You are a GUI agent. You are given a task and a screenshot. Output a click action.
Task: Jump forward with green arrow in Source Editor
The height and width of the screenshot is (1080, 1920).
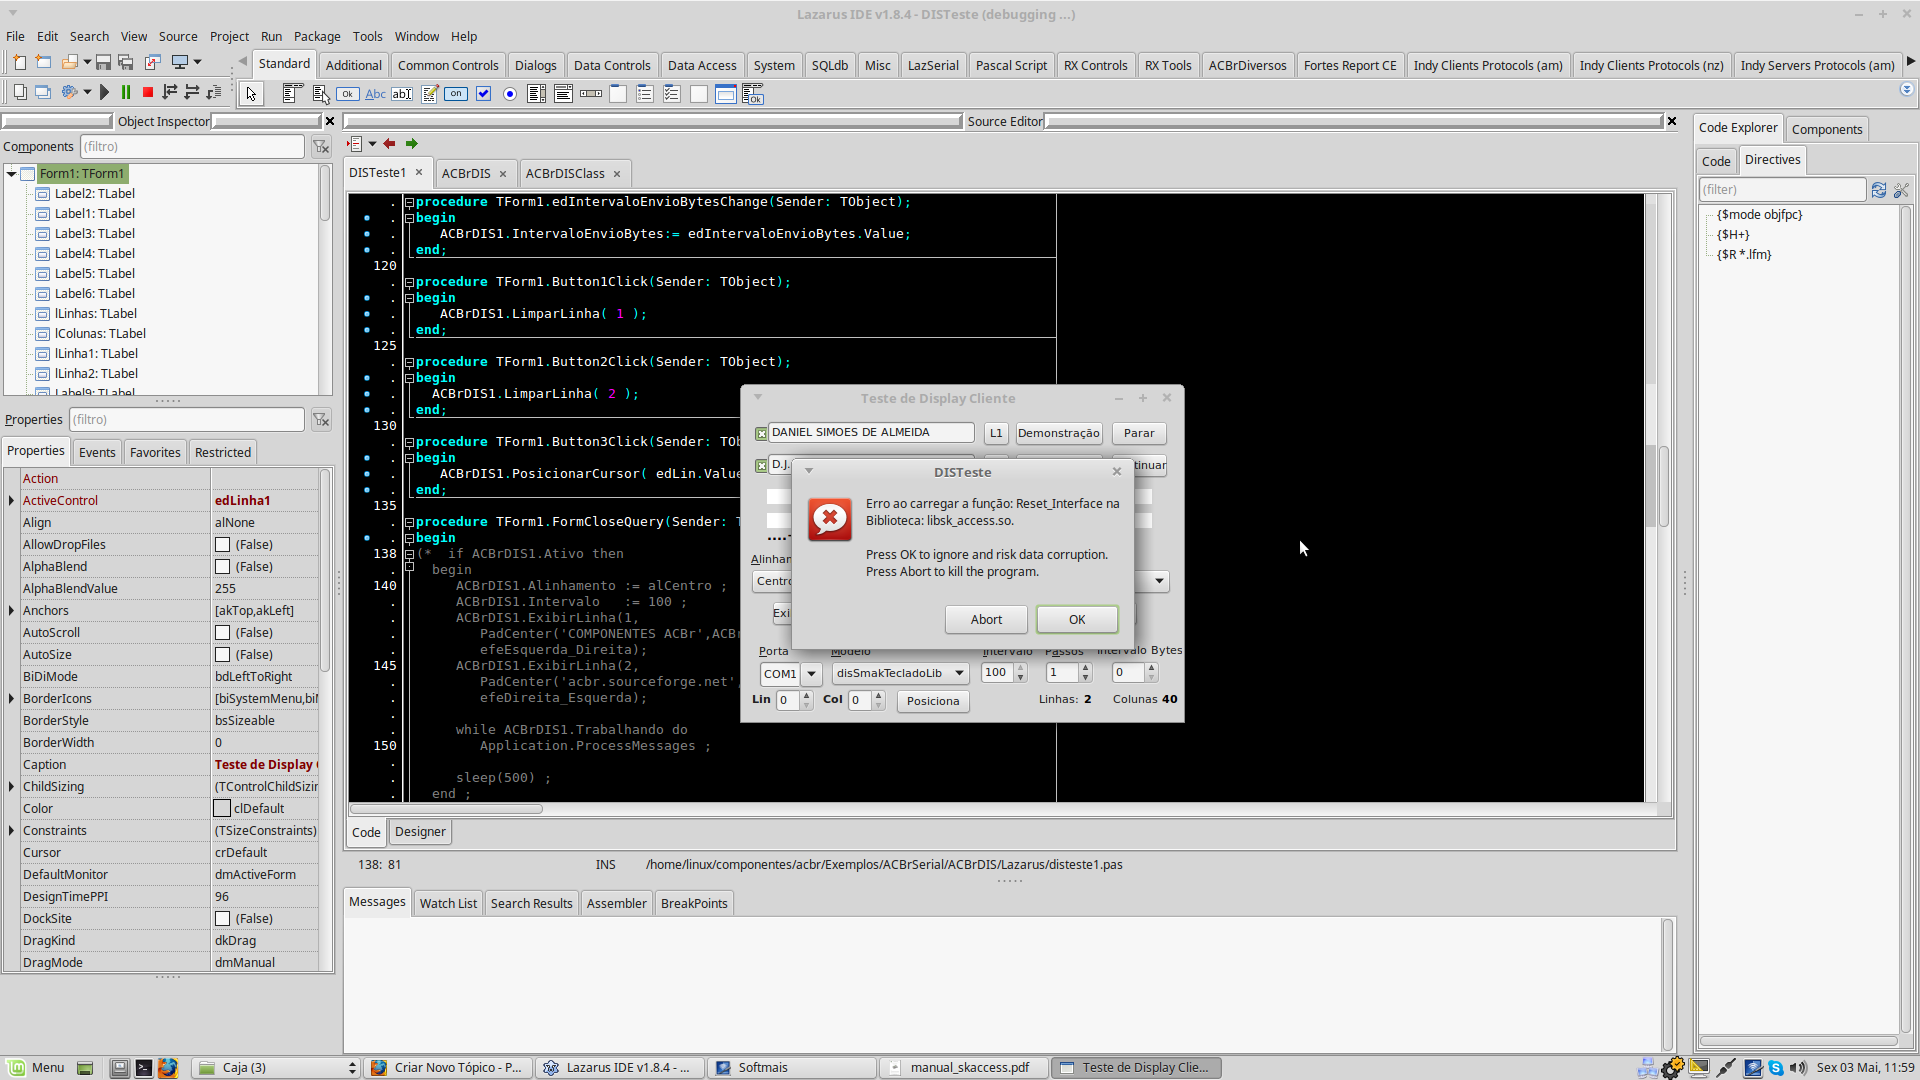(412, 144)
